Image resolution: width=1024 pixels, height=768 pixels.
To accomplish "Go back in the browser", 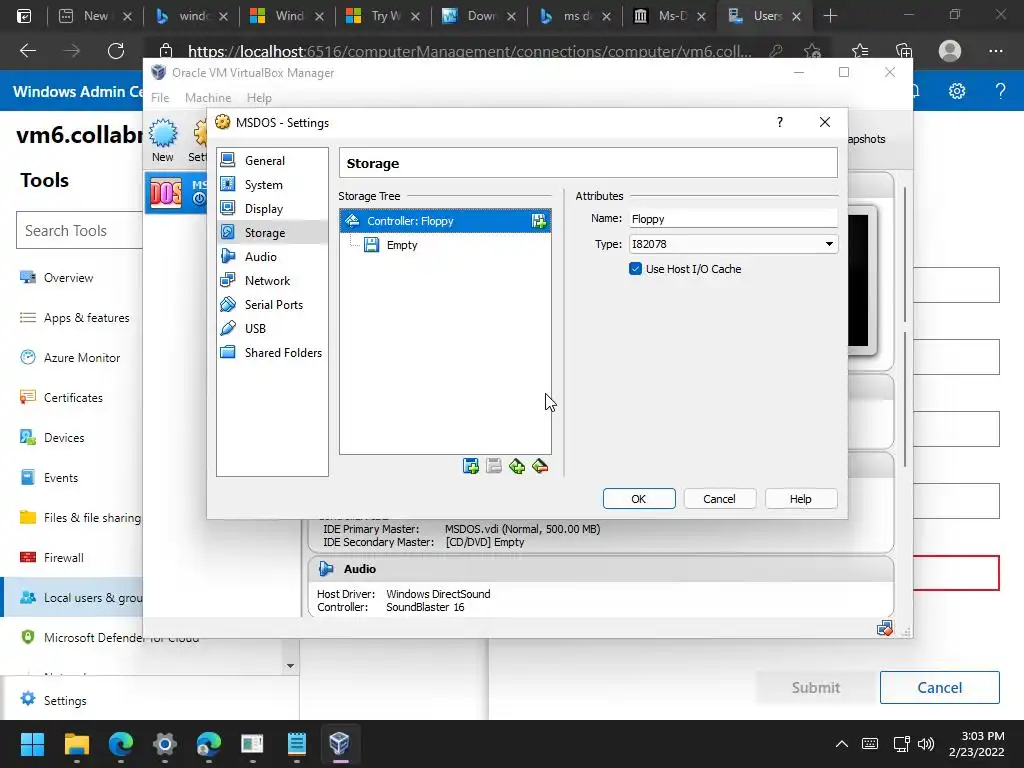I will point(27,51).
